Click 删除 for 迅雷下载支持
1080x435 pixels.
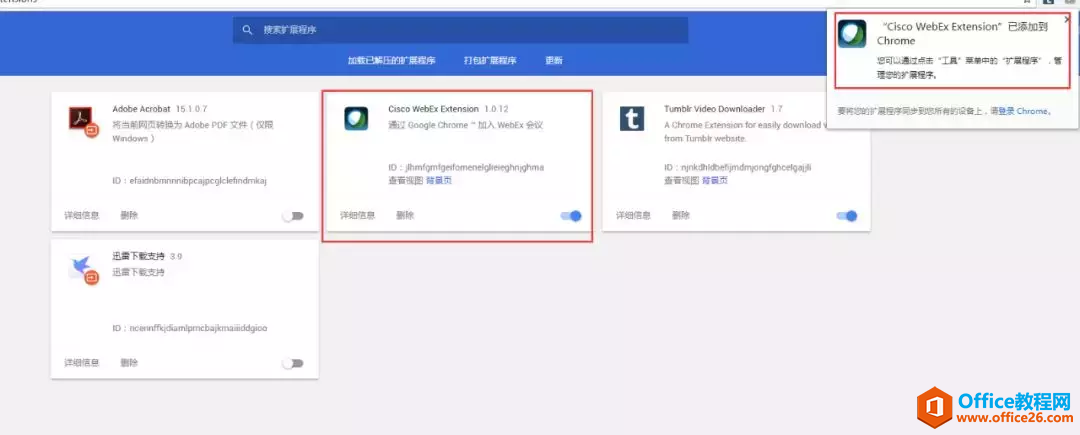(129, 363)
